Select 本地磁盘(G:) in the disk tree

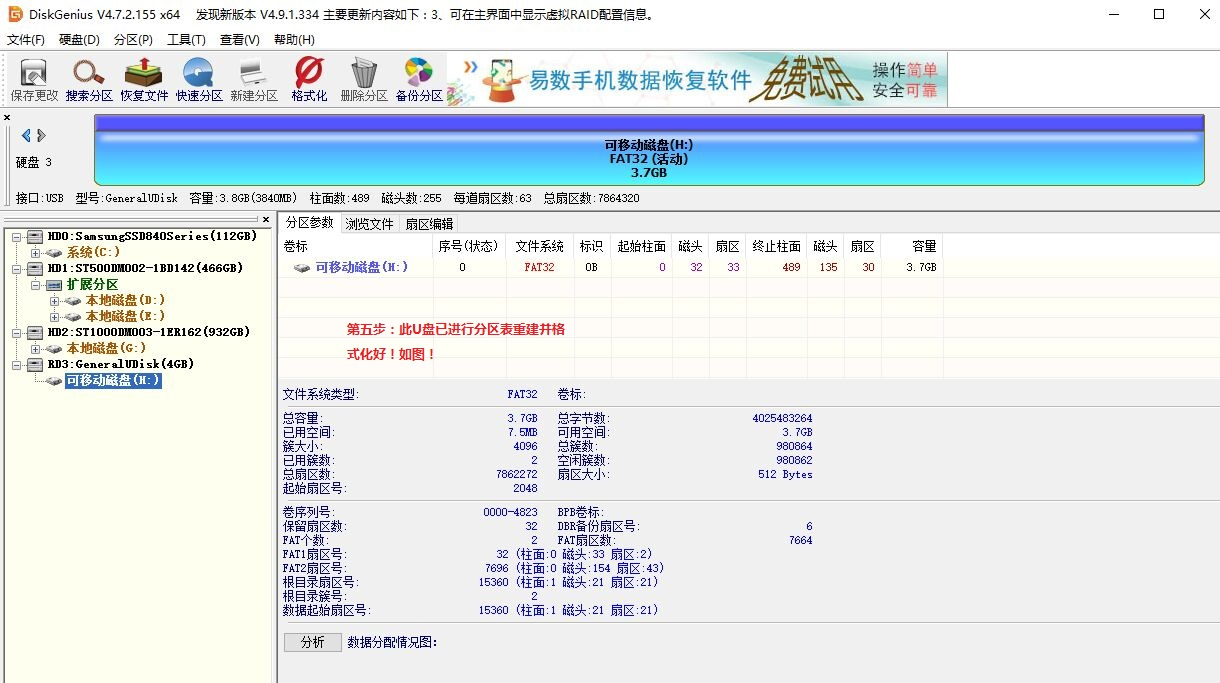[106, 349]
